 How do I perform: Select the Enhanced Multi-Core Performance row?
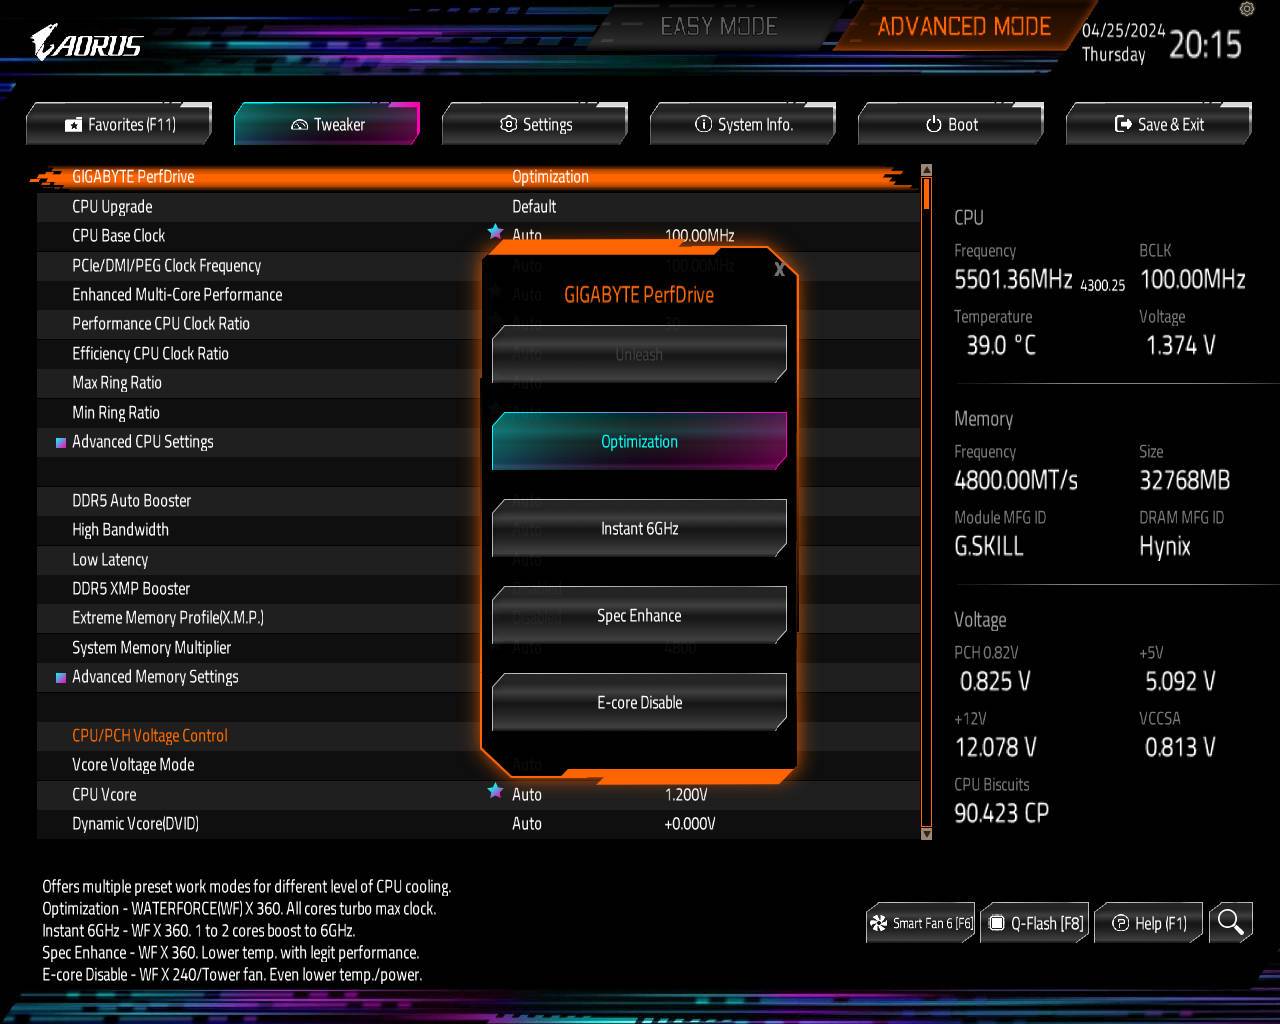pyautogui.click(x=478, y=295)
